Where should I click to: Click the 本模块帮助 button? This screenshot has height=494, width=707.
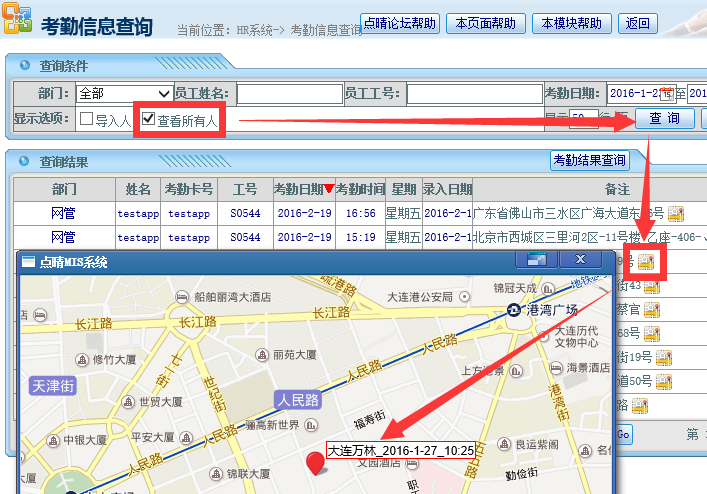click(572, 23)
